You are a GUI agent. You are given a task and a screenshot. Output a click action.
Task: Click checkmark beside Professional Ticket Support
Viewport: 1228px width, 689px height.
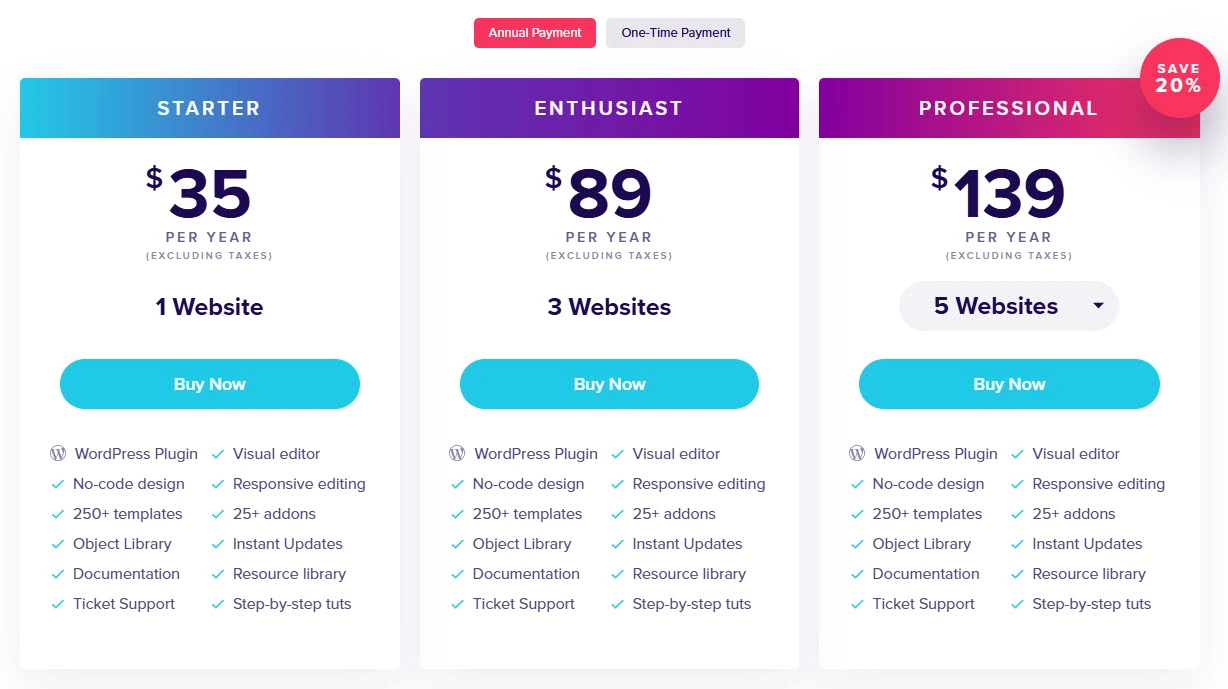[857, 604]
